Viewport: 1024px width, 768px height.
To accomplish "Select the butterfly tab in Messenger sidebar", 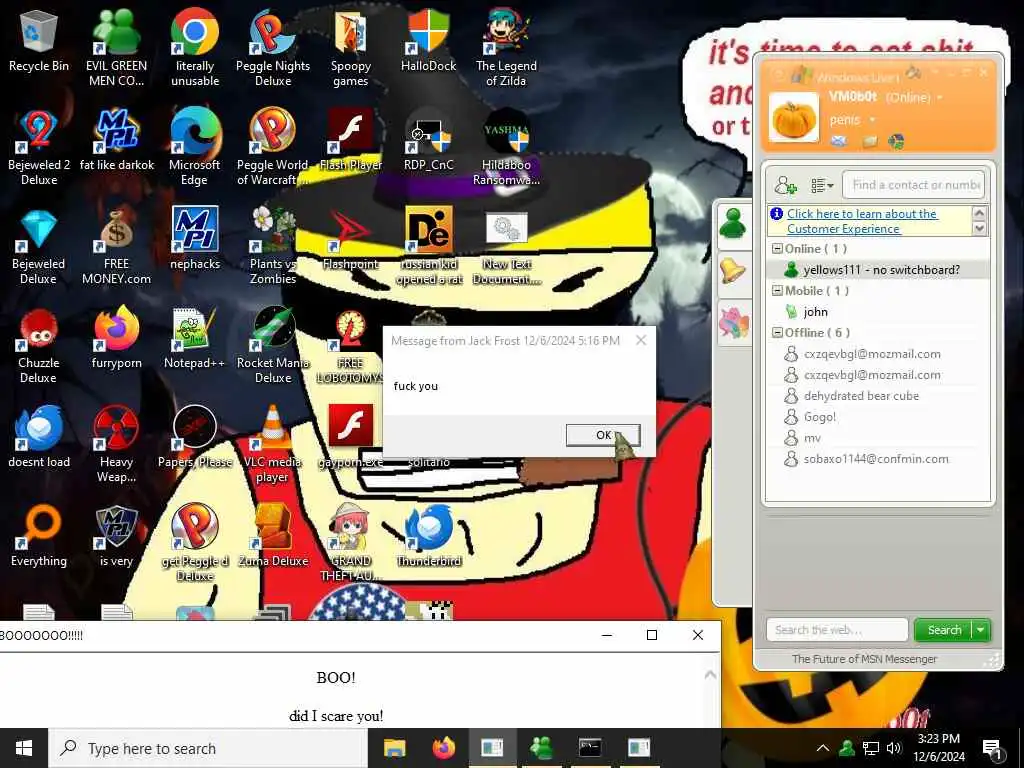I will pos(733,323).
